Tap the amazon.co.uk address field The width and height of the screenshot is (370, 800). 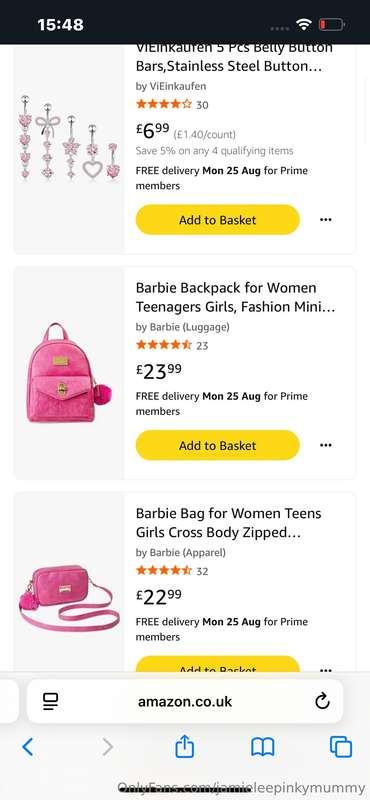(185, 702)
